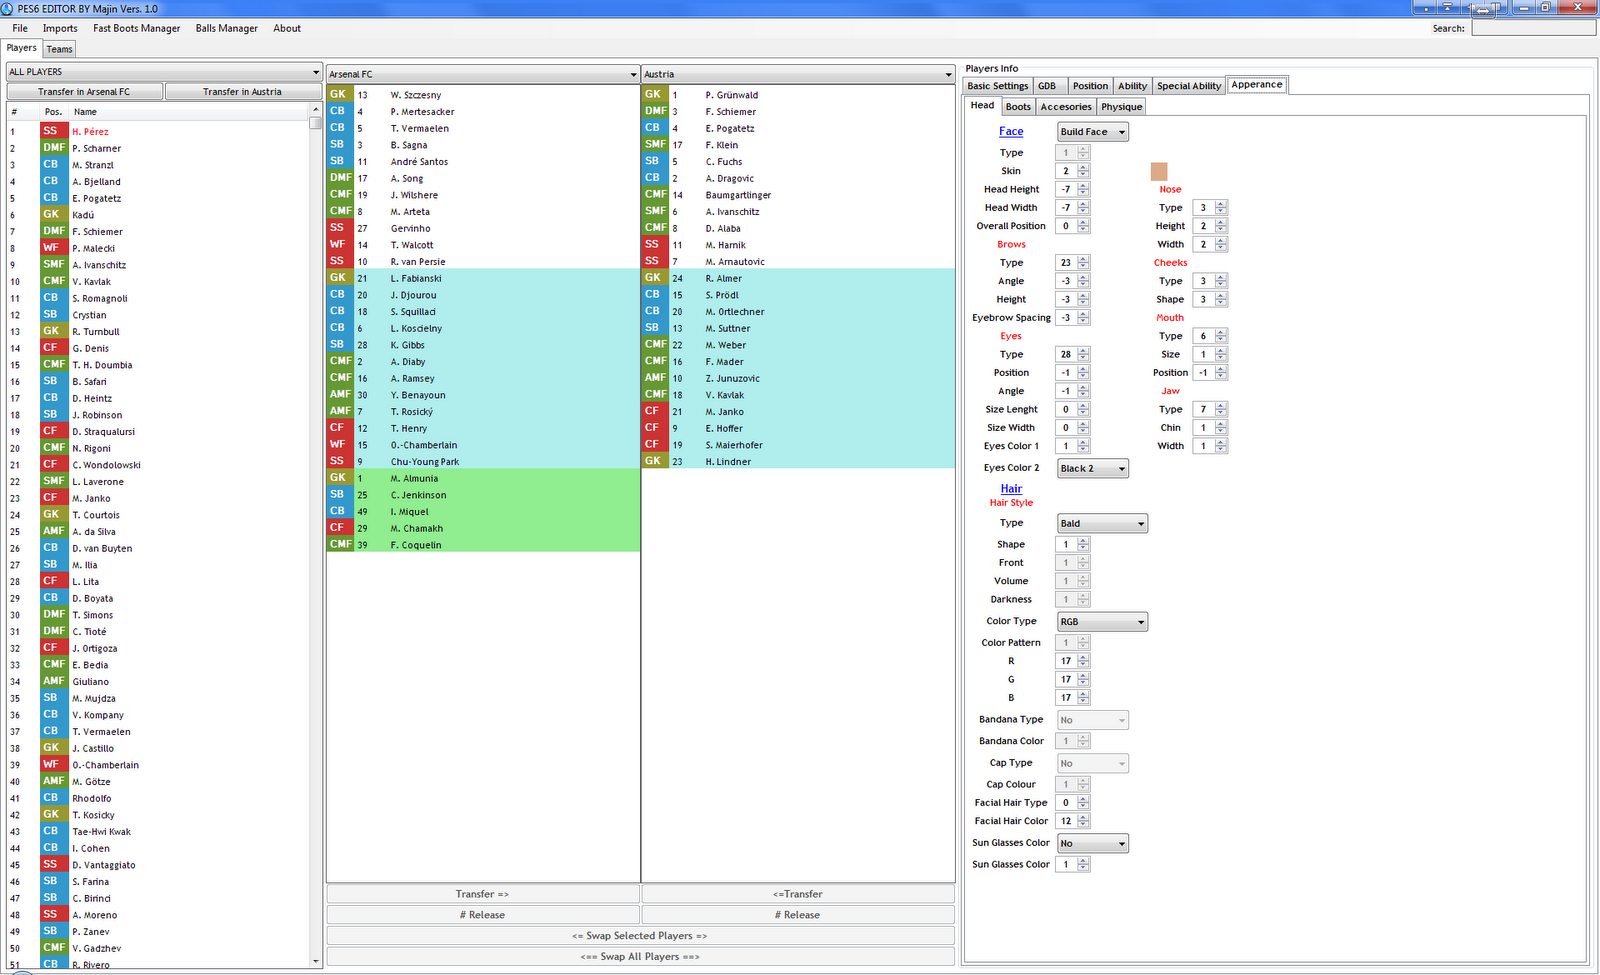This screenshot has height=975, width=1600.
Task: Open the PES6 Editor application icon menu
Action: [10, 9]
